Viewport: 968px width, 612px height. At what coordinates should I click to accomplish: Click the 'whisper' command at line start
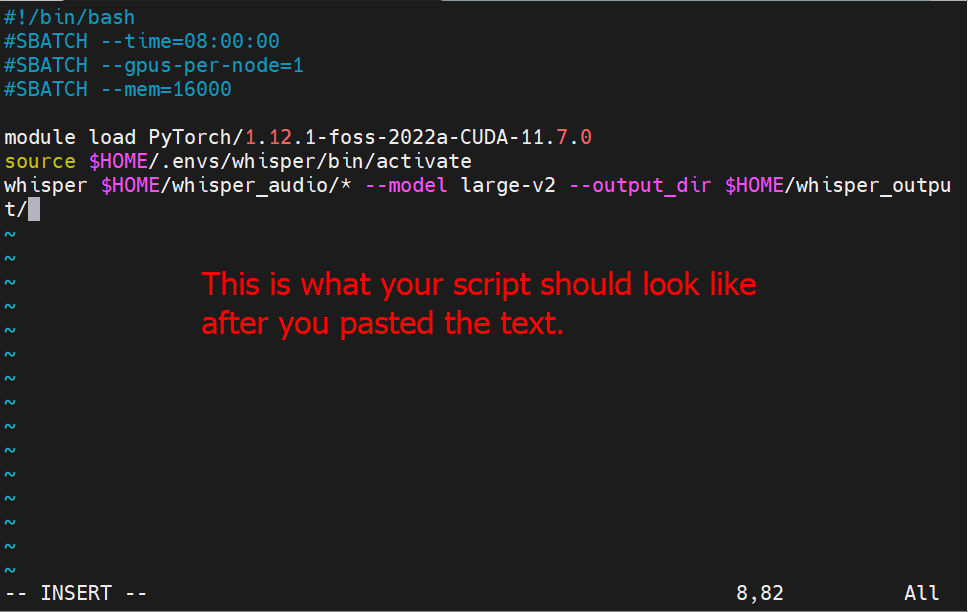(46, 185)
